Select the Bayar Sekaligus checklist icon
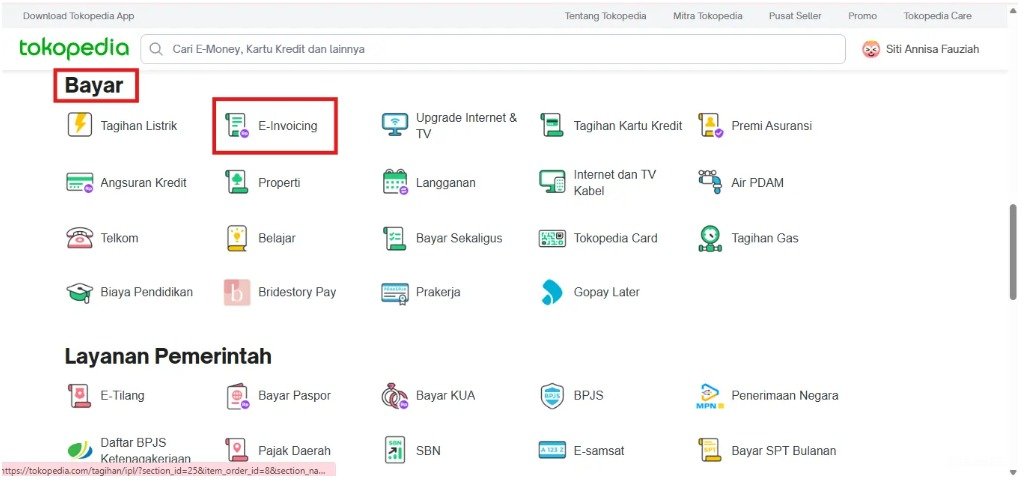The height and width of the screenshot is (496, 1034). 394,238
